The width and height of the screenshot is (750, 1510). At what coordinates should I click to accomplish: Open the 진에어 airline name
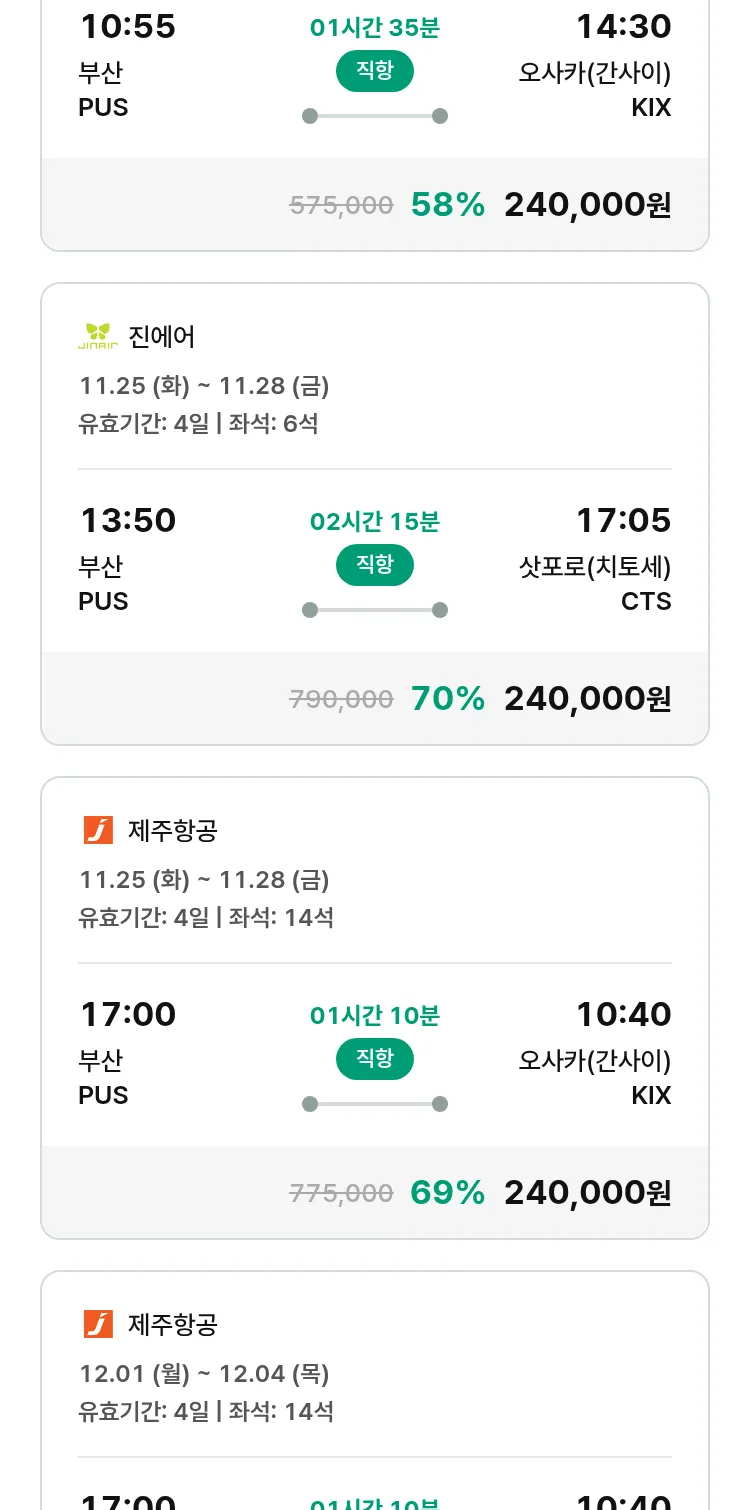(x=162, y=337)
